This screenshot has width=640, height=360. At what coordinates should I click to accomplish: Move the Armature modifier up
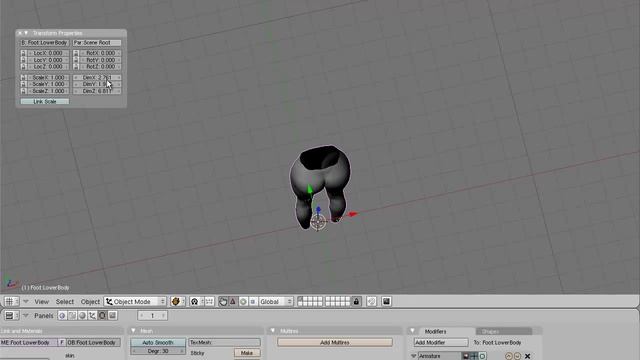coord(509,356)
